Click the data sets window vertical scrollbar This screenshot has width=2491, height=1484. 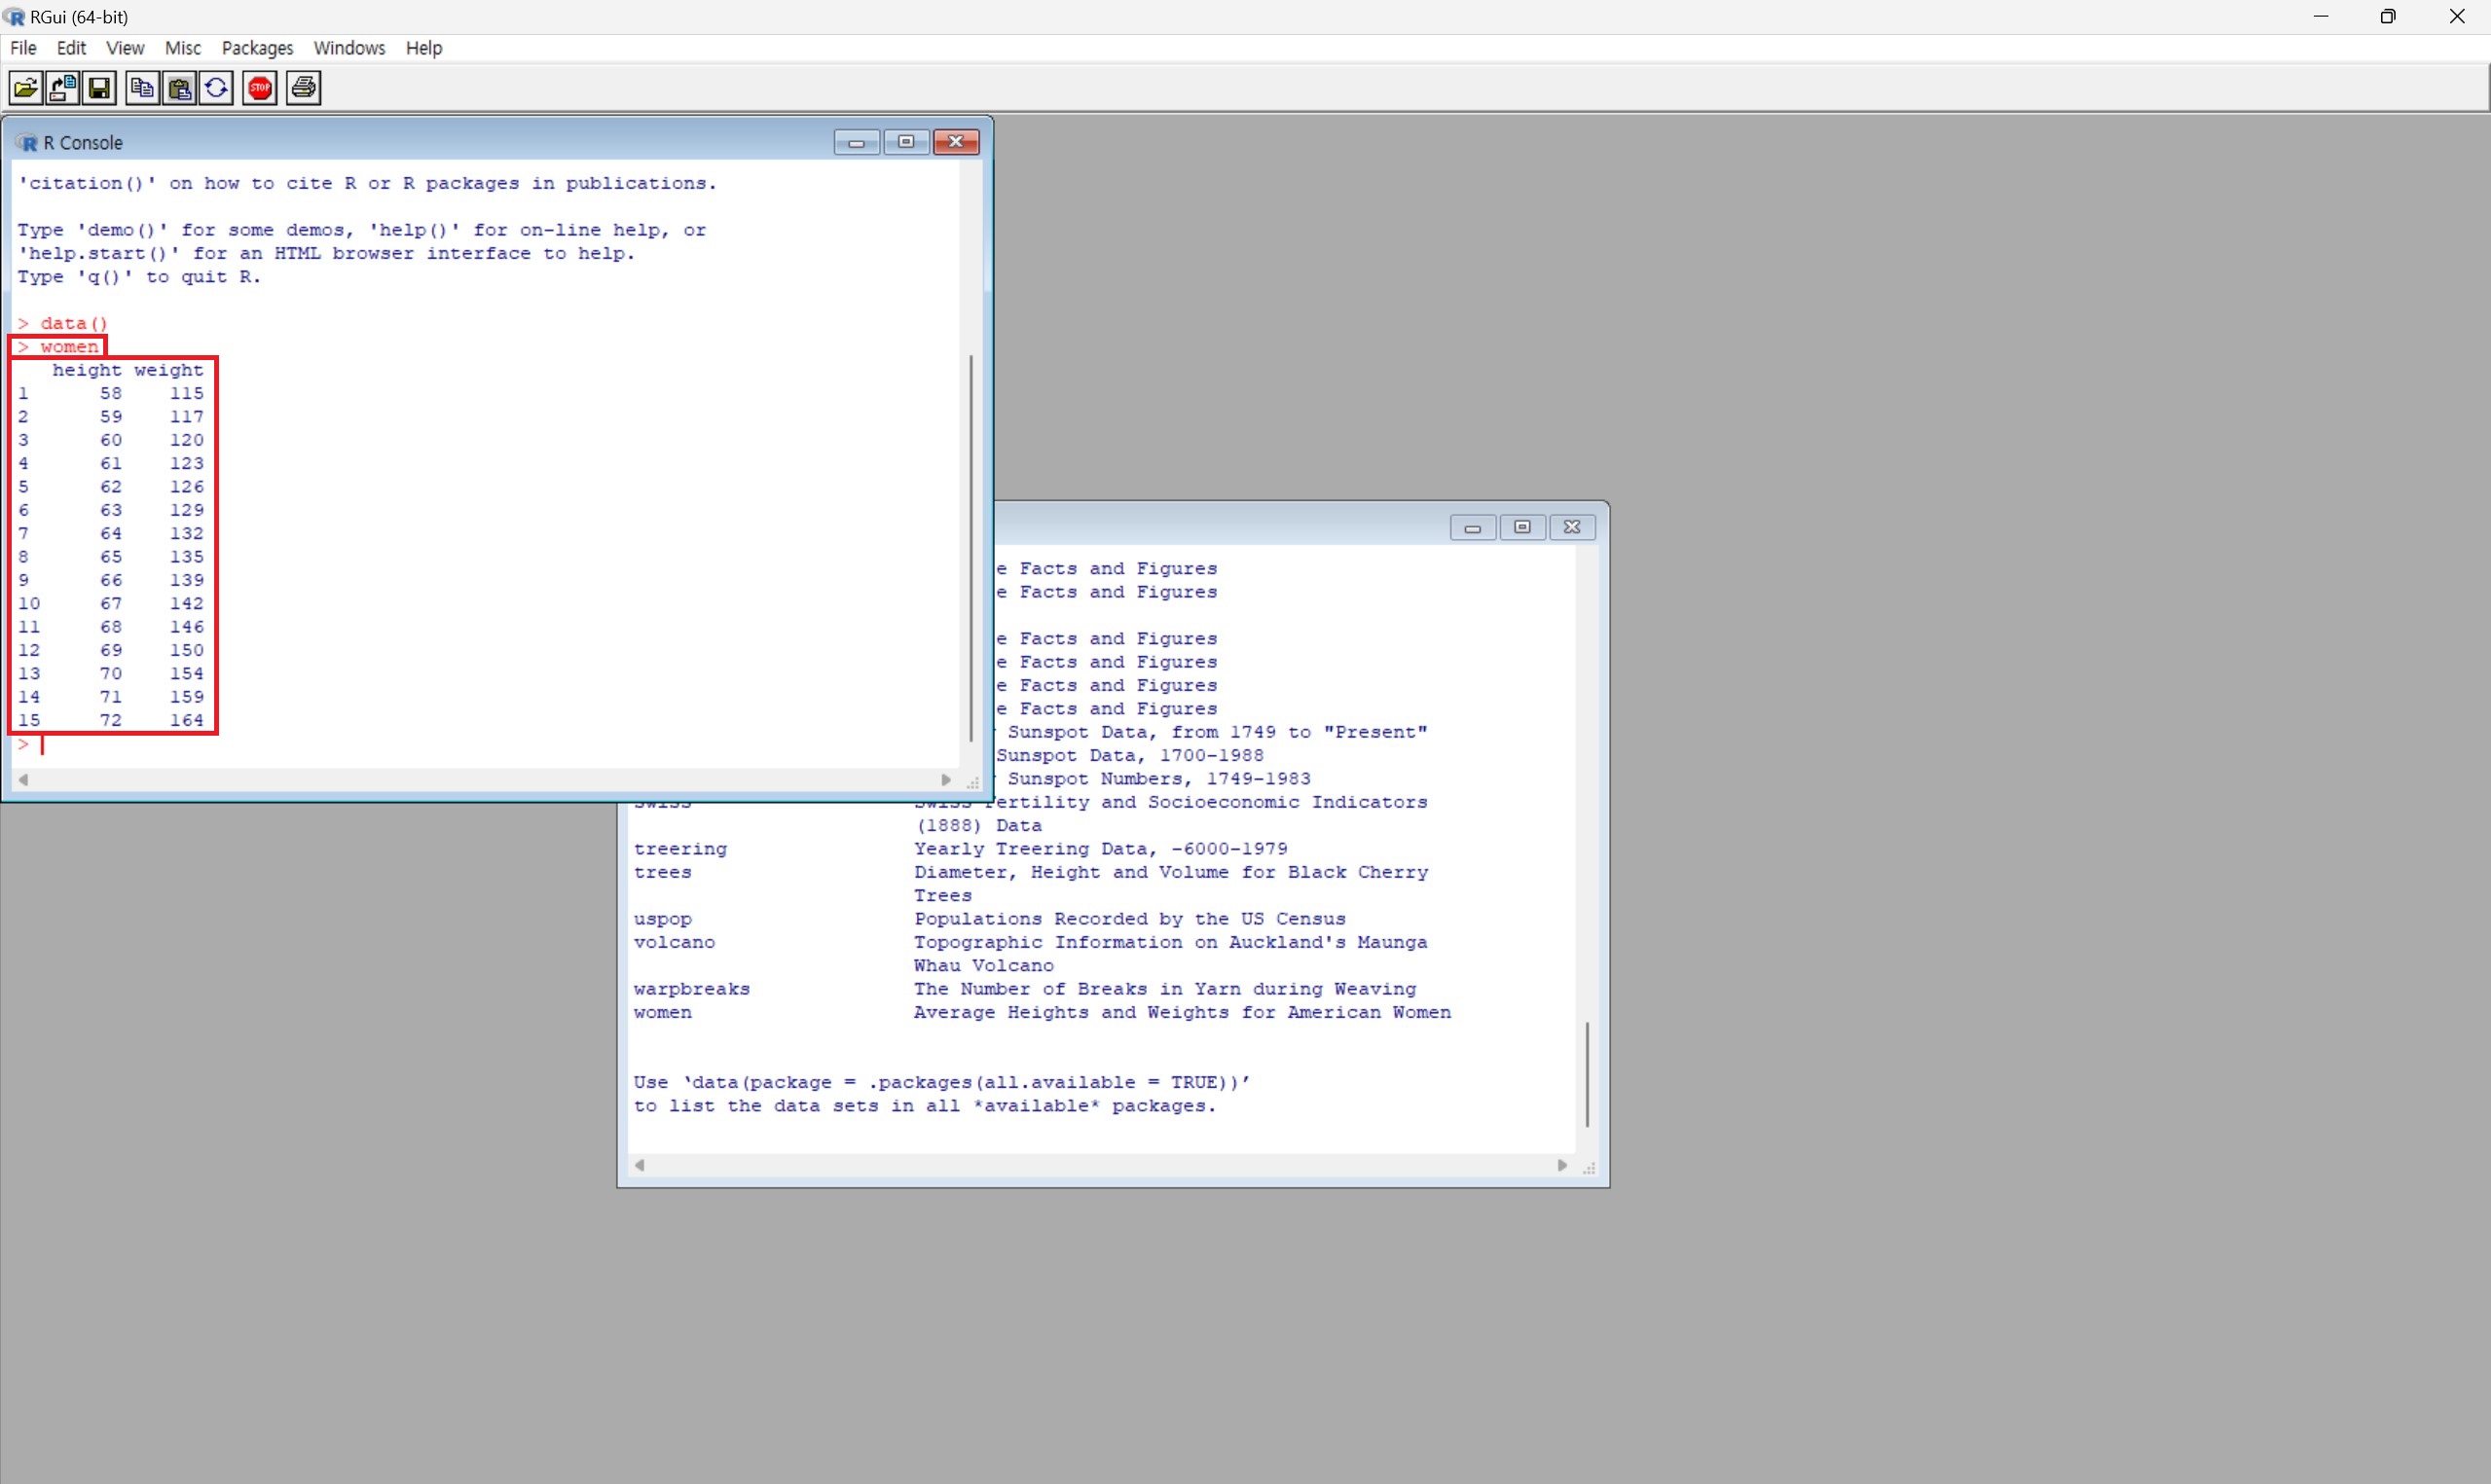[1587, 1074]
